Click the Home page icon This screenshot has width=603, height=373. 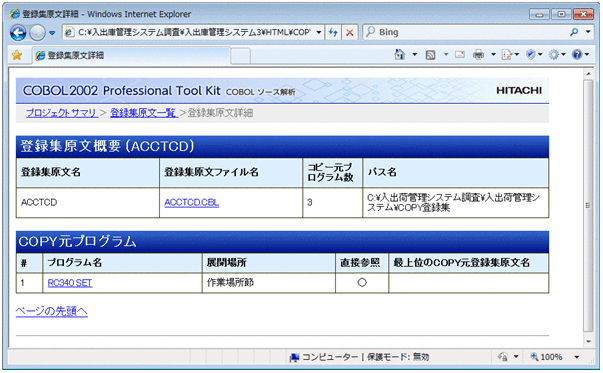[400, 55]
